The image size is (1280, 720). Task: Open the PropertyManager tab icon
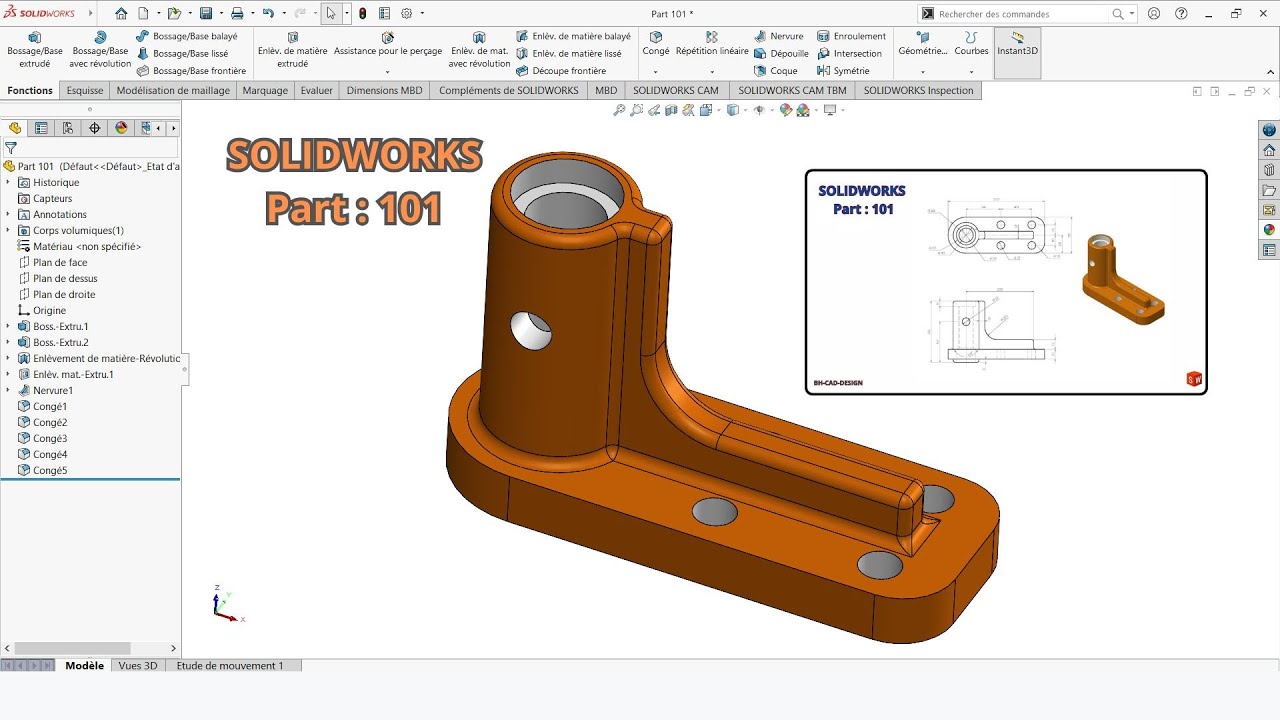41,128
